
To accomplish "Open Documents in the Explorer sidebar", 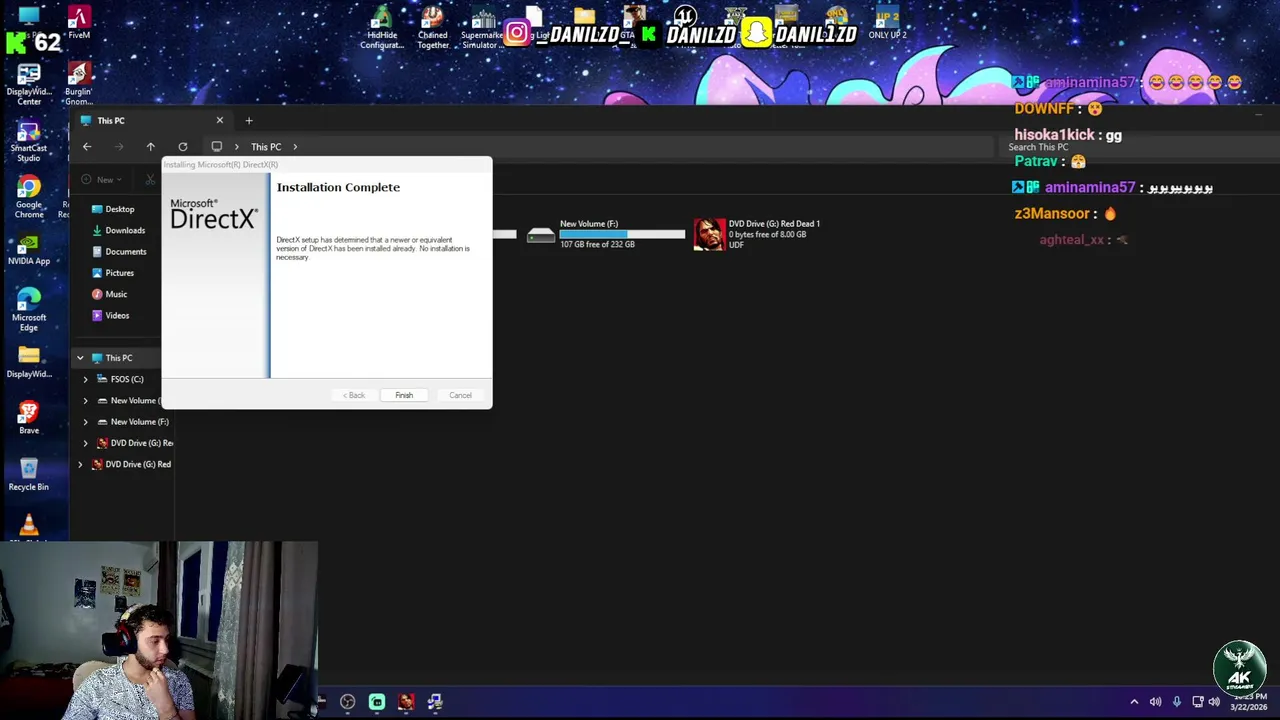I will pyautogui.click(x=125, y=252).
